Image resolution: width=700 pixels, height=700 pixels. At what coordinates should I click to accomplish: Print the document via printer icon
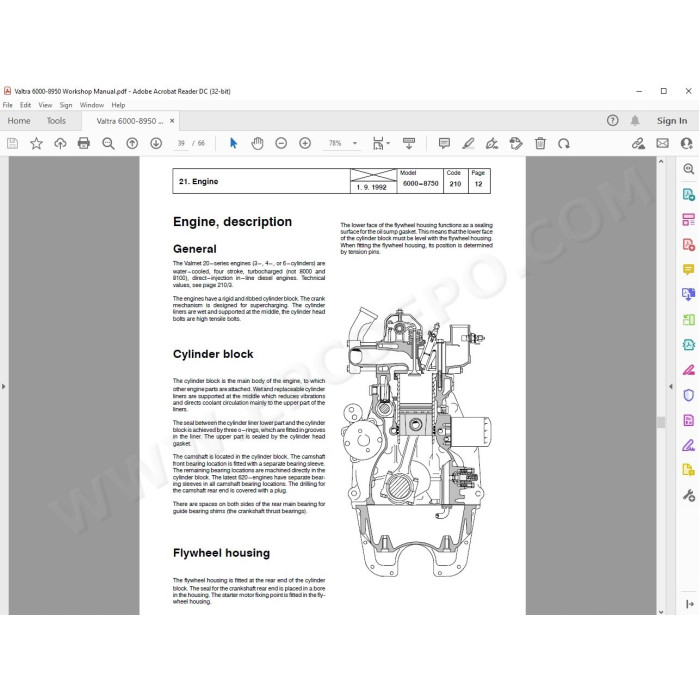pos(84,143)
